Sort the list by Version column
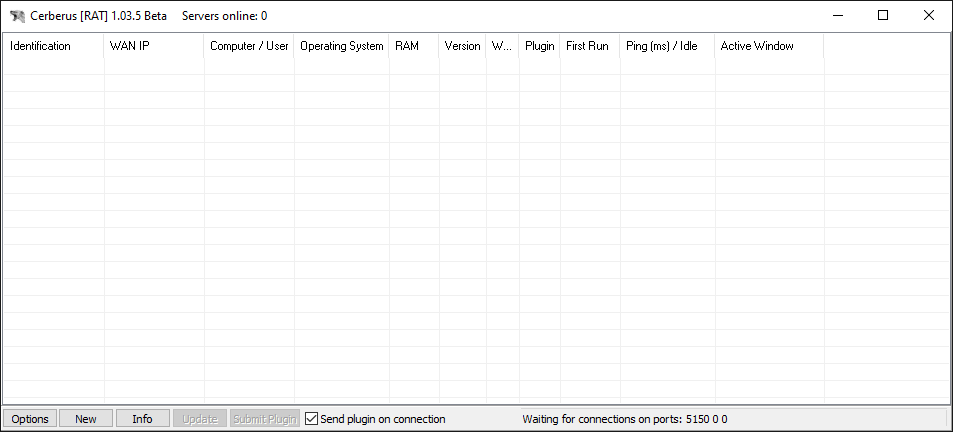The height and width of the screenshot is (432, 953). tap(462, 46)
